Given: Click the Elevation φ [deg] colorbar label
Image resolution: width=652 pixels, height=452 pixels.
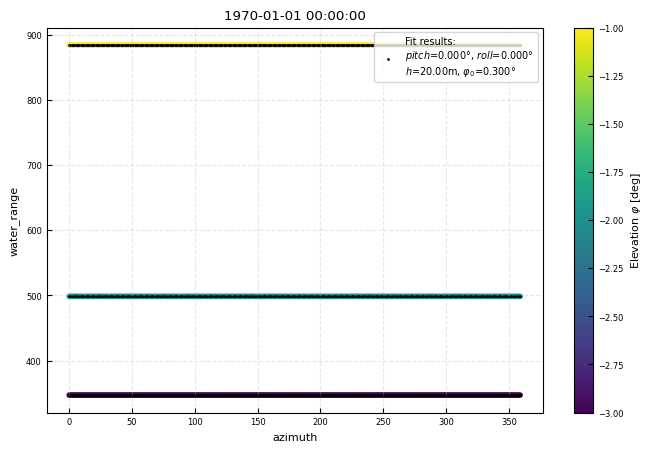Looking at the screenshot, I should [x=635, y=221].
